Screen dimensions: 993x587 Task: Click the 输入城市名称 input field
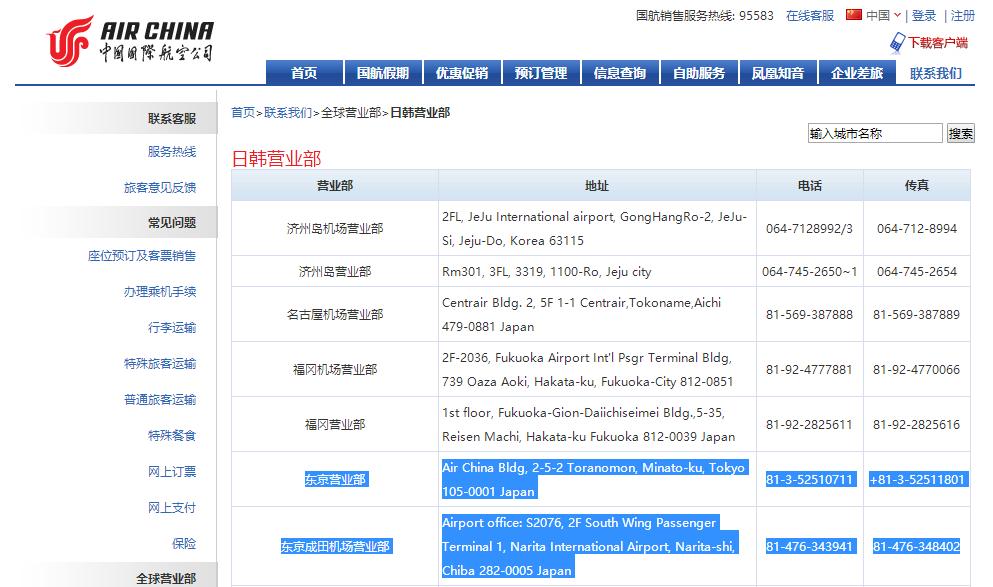tap(874, 132)
